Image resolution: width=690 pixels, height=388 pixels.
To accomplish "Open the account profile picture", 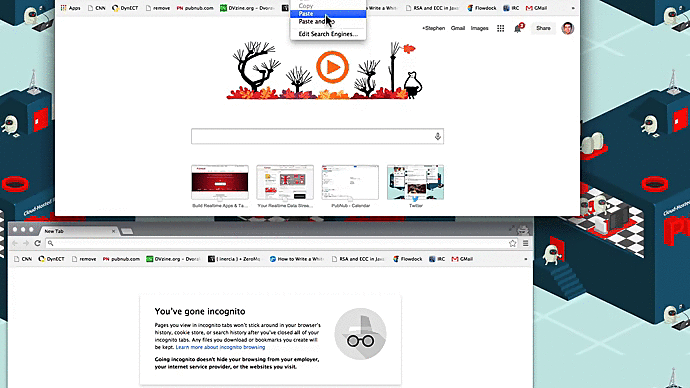I will coord(568,28).
